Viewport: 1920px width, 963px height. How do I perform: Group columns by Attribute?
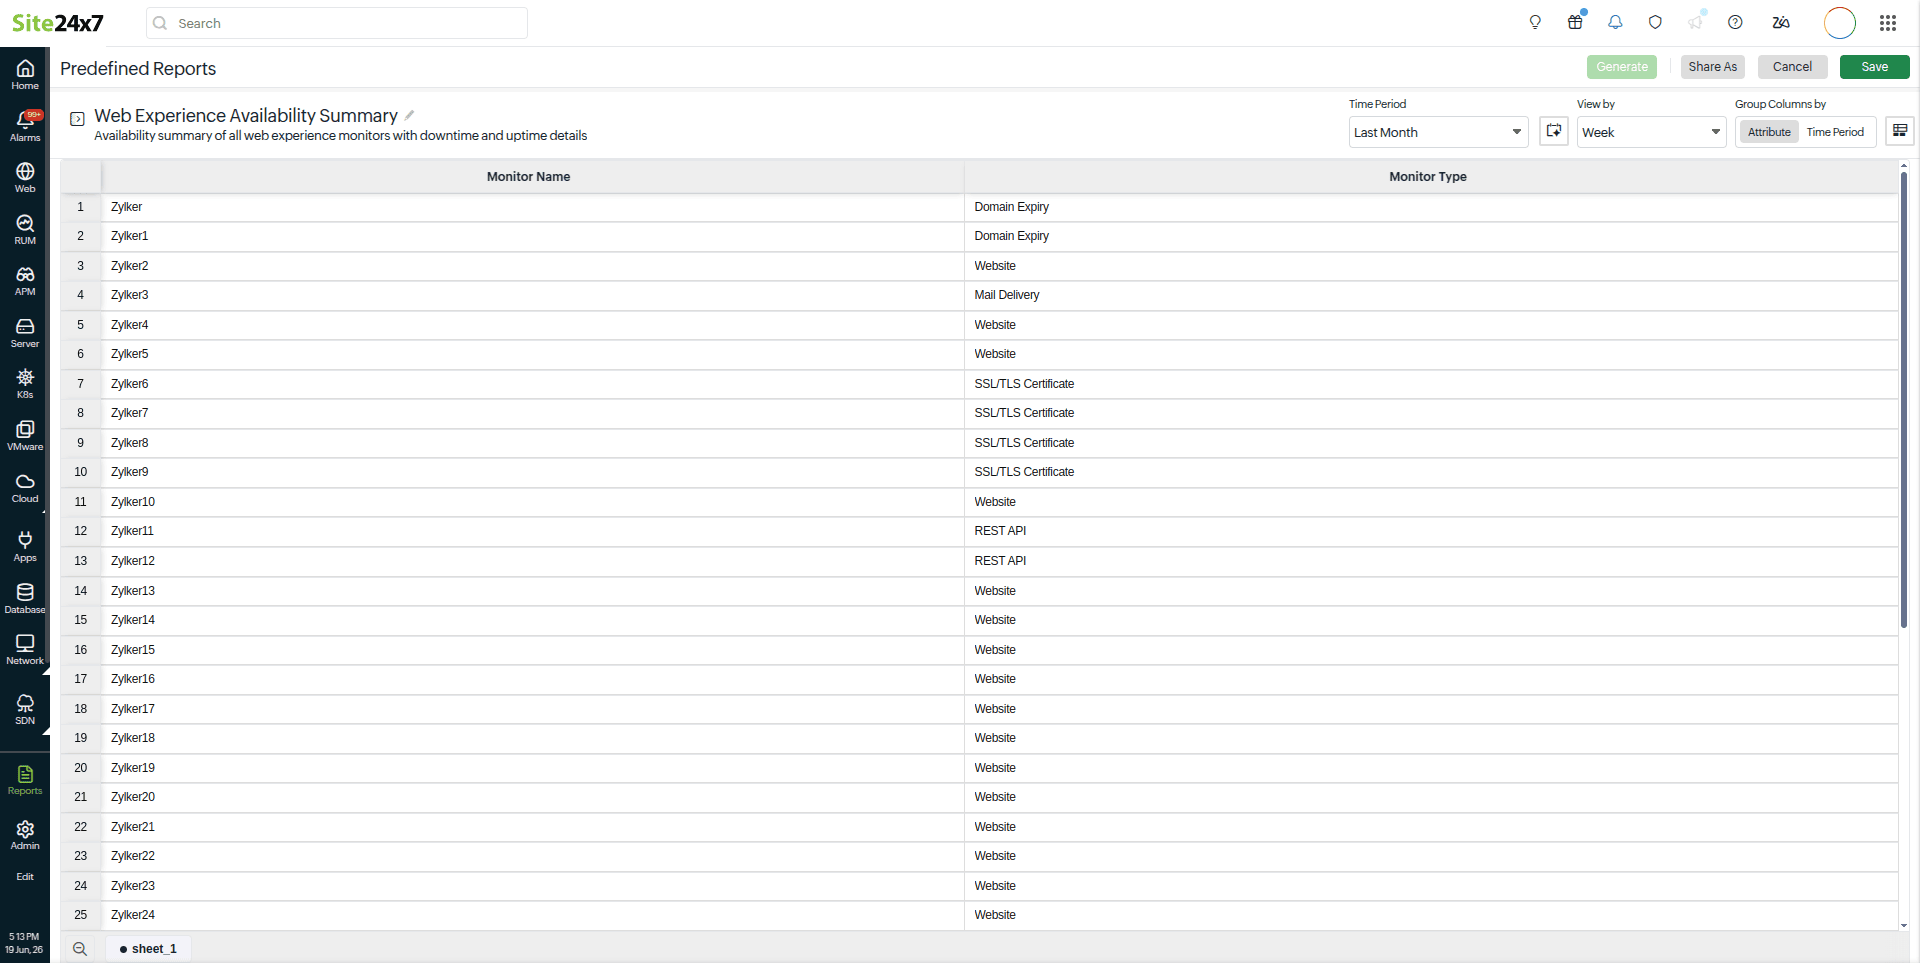1769,132
